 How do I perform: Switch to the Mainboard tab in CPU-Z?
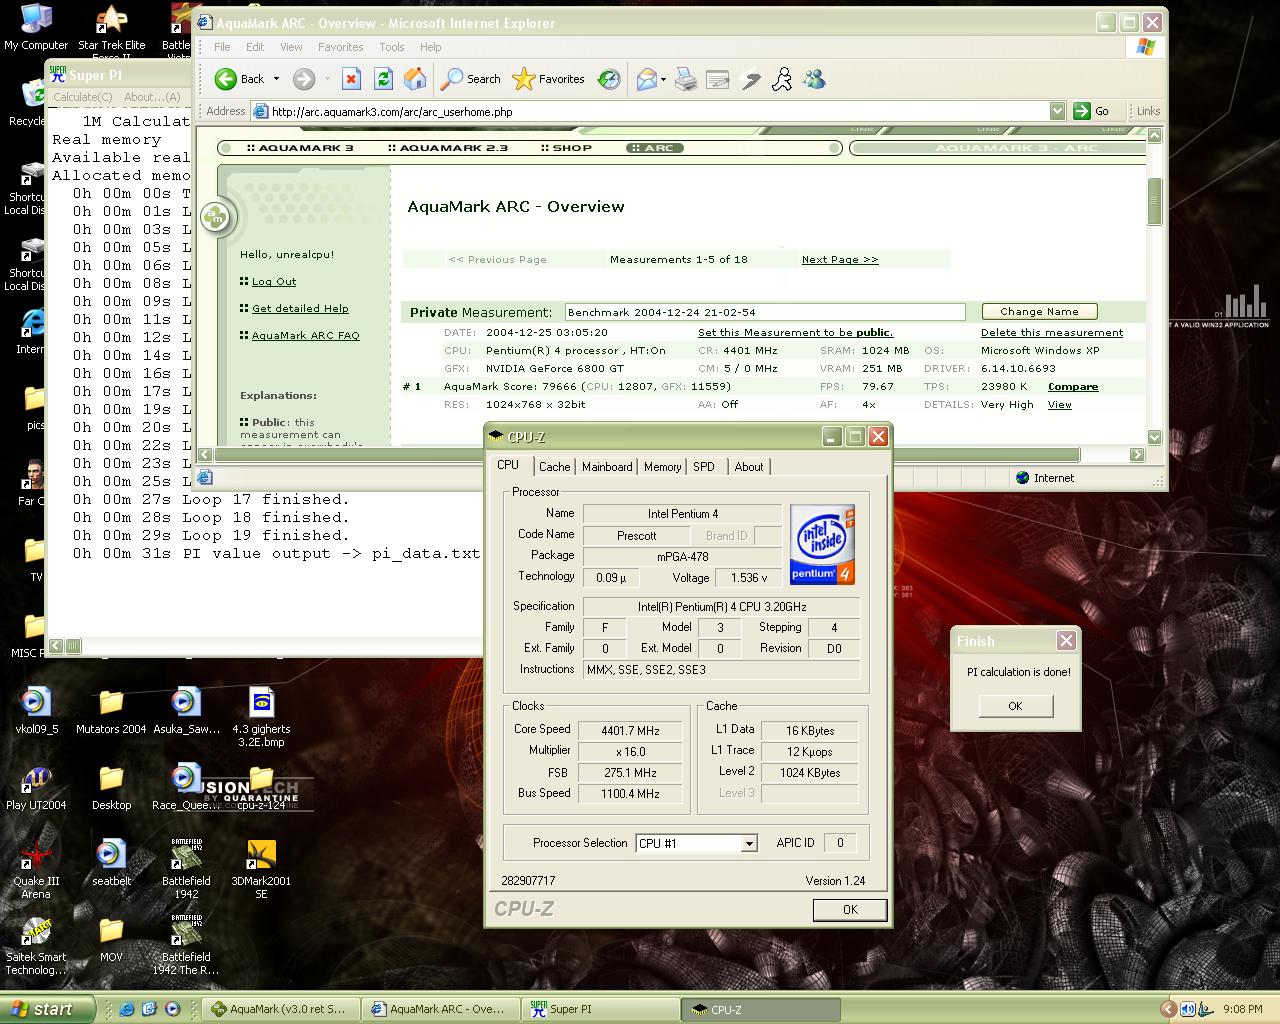(x=607, y=467)
